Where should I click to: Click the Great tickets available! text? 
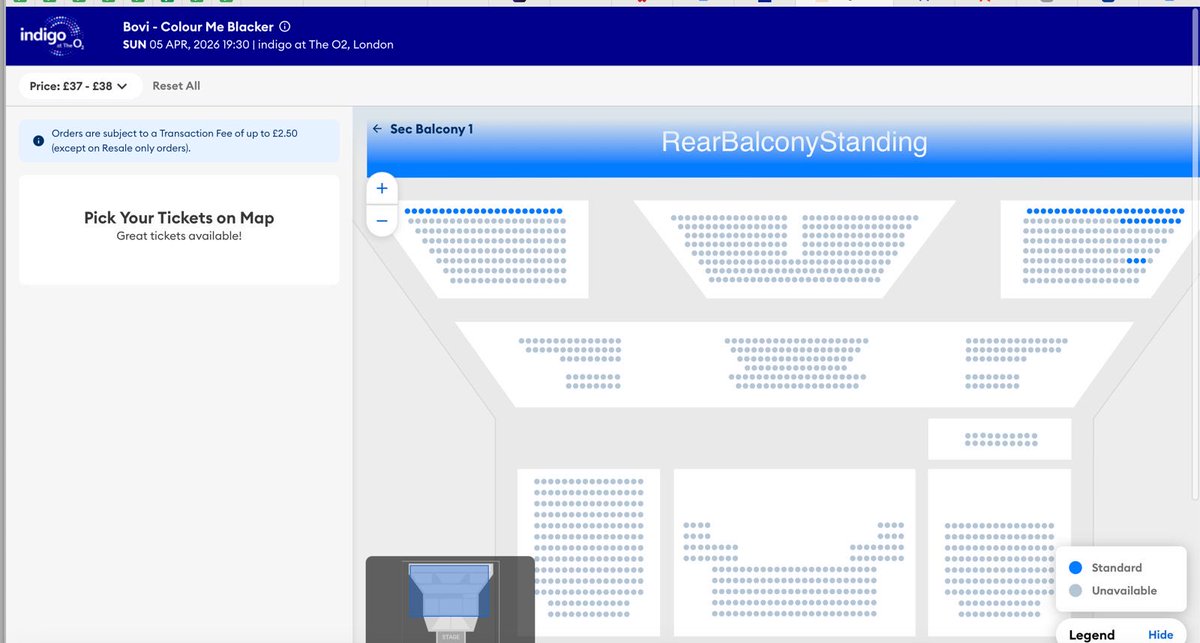[x=179, y=236]
